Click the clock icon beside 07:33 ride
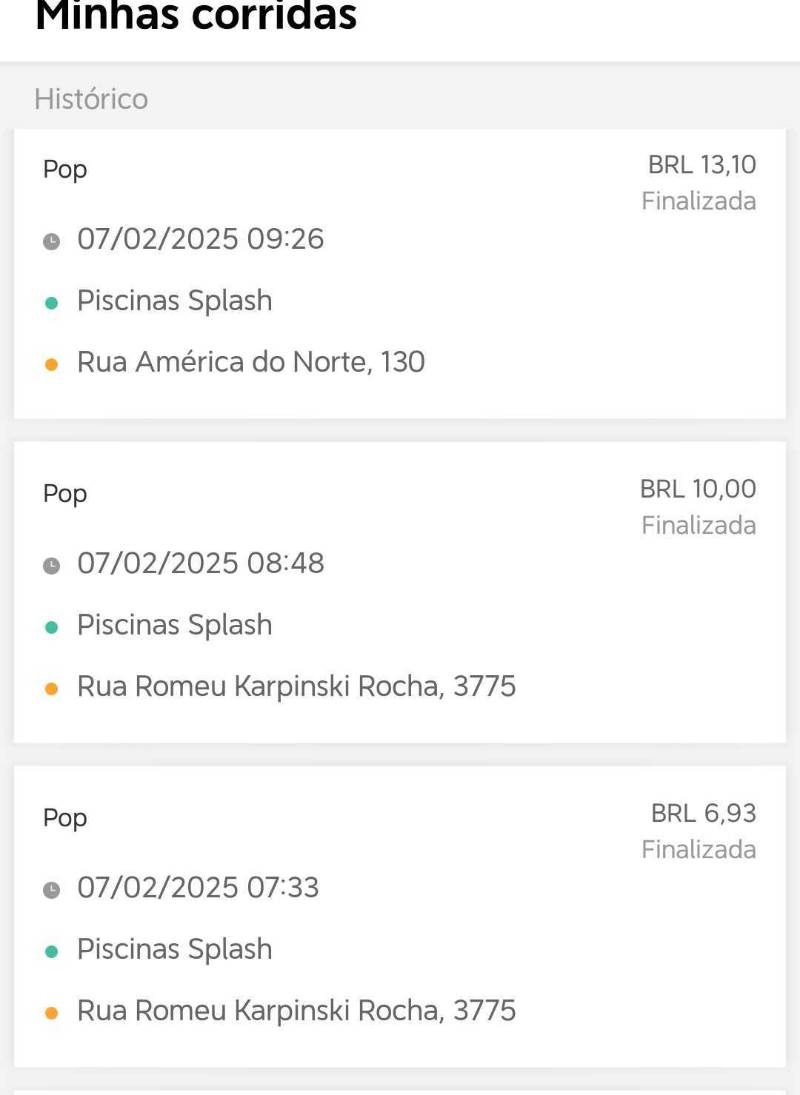Screen dimensions: 800x1095 (51, 889)
